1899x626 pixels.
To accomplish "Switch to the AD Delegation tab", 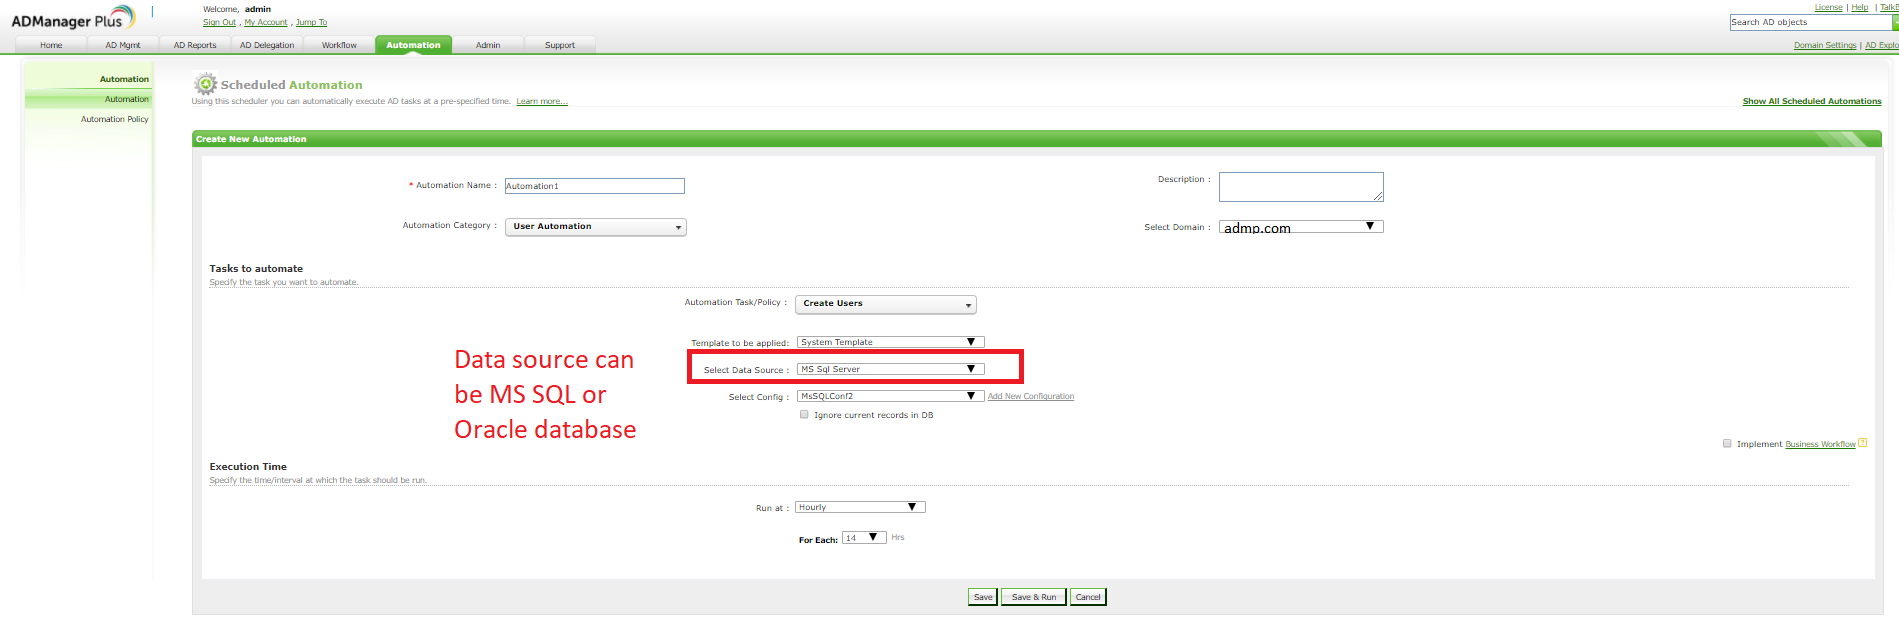I will (x=267, y=45).
